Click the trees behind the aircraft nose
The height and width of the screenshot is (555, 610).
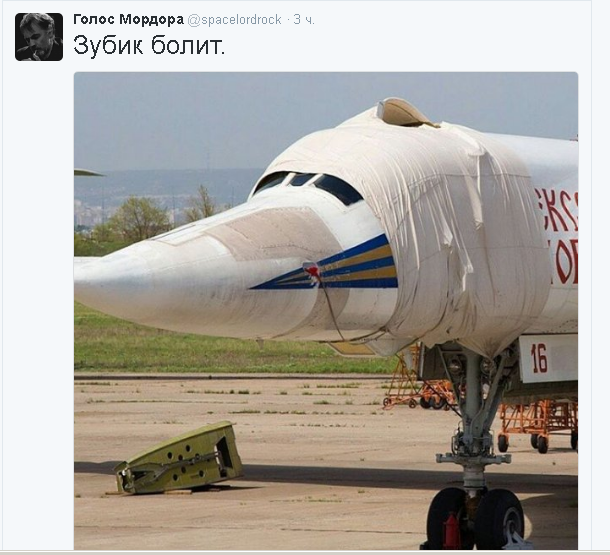(x=142, y=218)
